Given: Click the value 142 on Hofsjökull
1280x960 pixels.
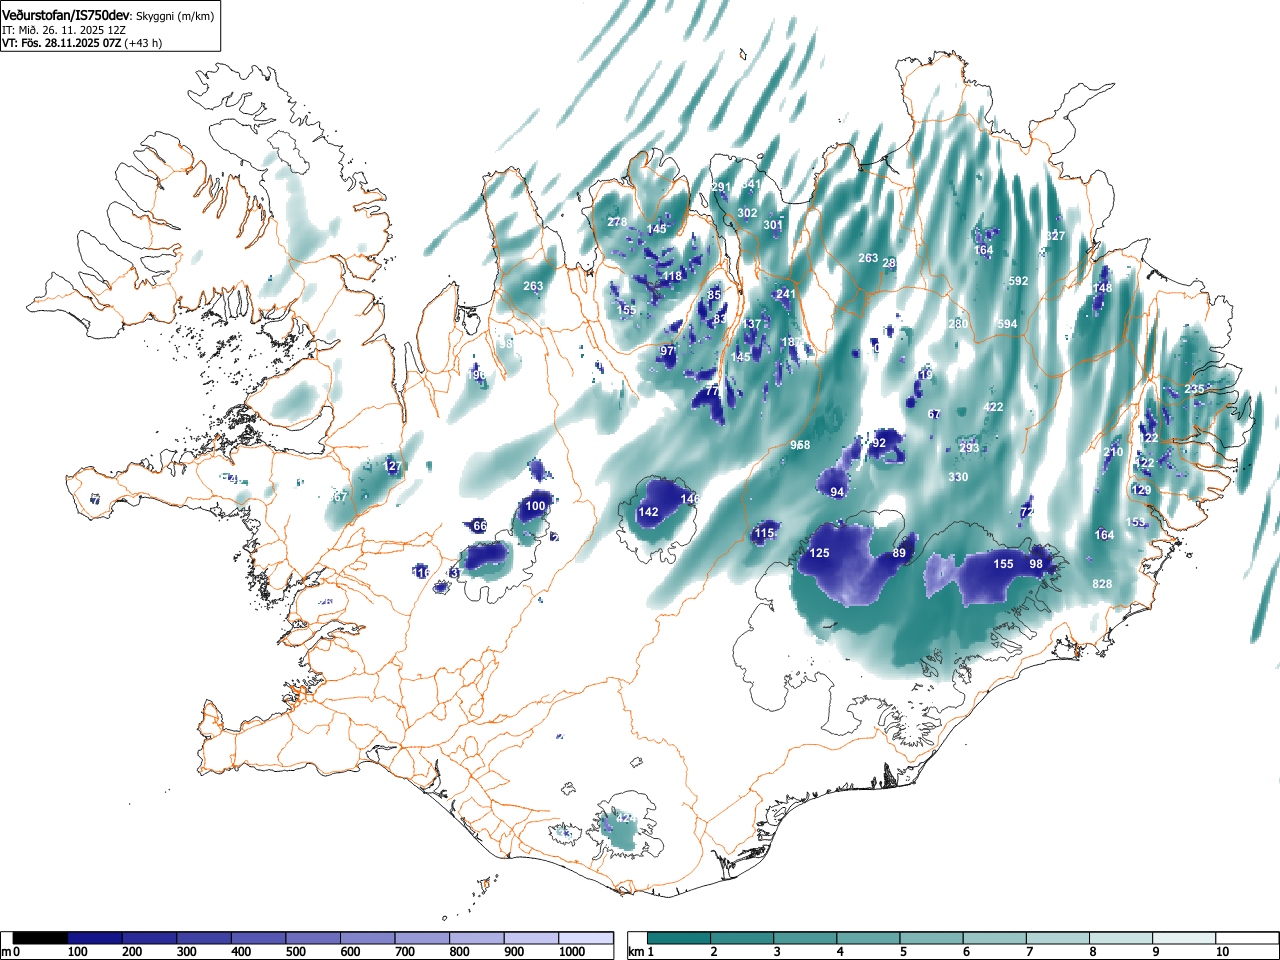Looking at the screenshot, I should [x=648, y=512].
